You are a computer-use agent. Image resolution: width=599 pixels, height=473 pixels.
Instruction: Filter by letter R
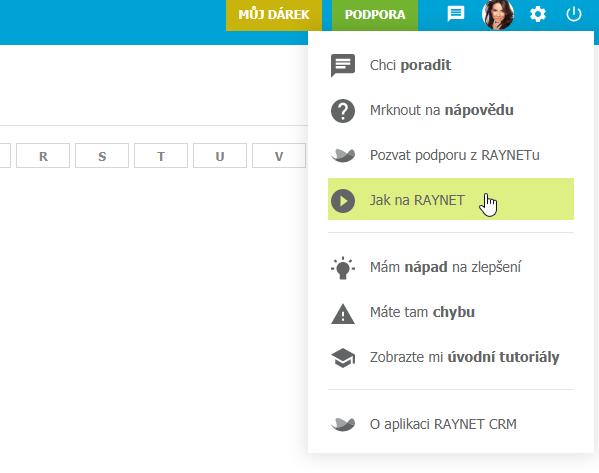pos(43,156)
